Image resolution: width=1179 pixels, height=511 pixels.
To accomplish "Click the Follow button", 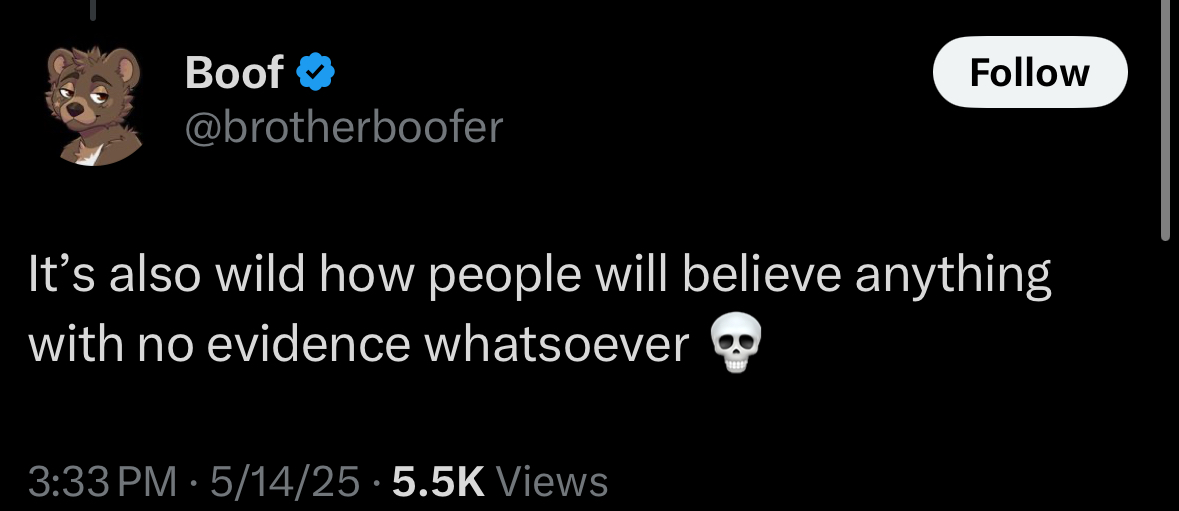I will click(1029, 72).
